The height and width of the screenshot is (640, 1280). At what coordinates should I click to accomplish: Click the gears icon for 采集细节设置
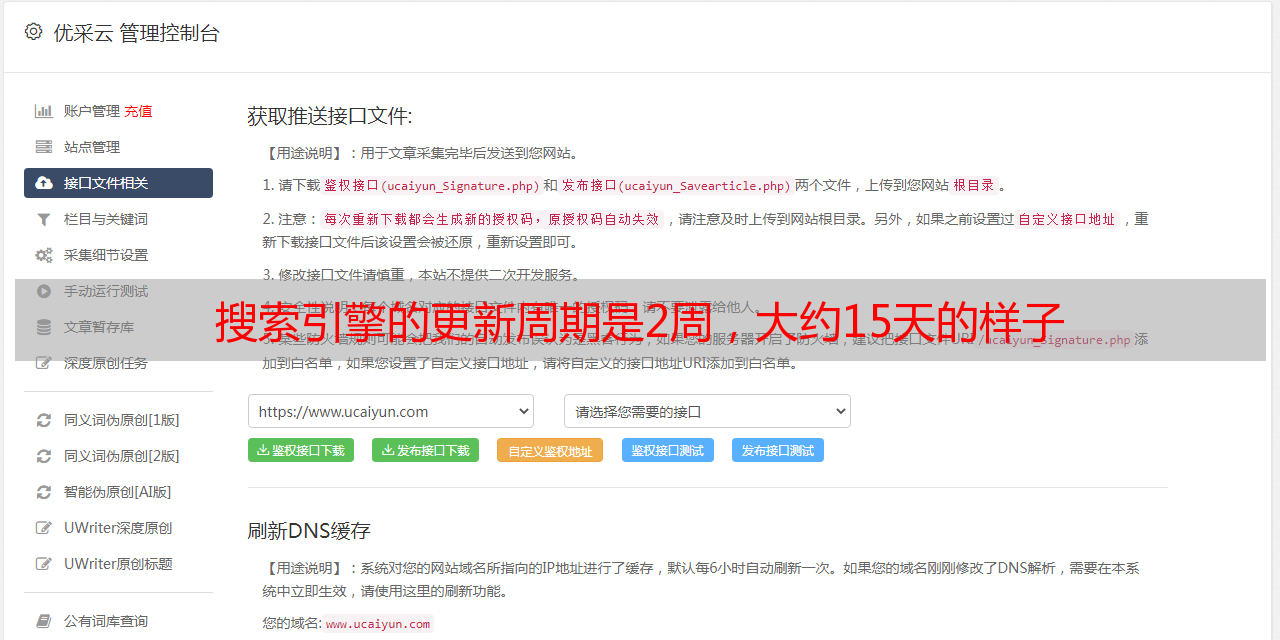(44, 255)
